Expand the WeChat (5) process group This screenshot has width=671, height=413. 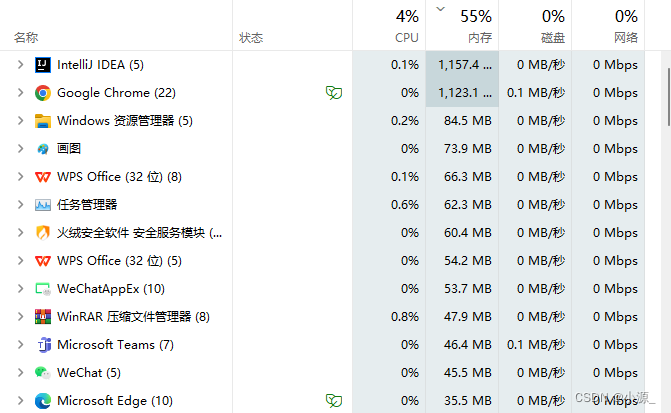(20, 373)
